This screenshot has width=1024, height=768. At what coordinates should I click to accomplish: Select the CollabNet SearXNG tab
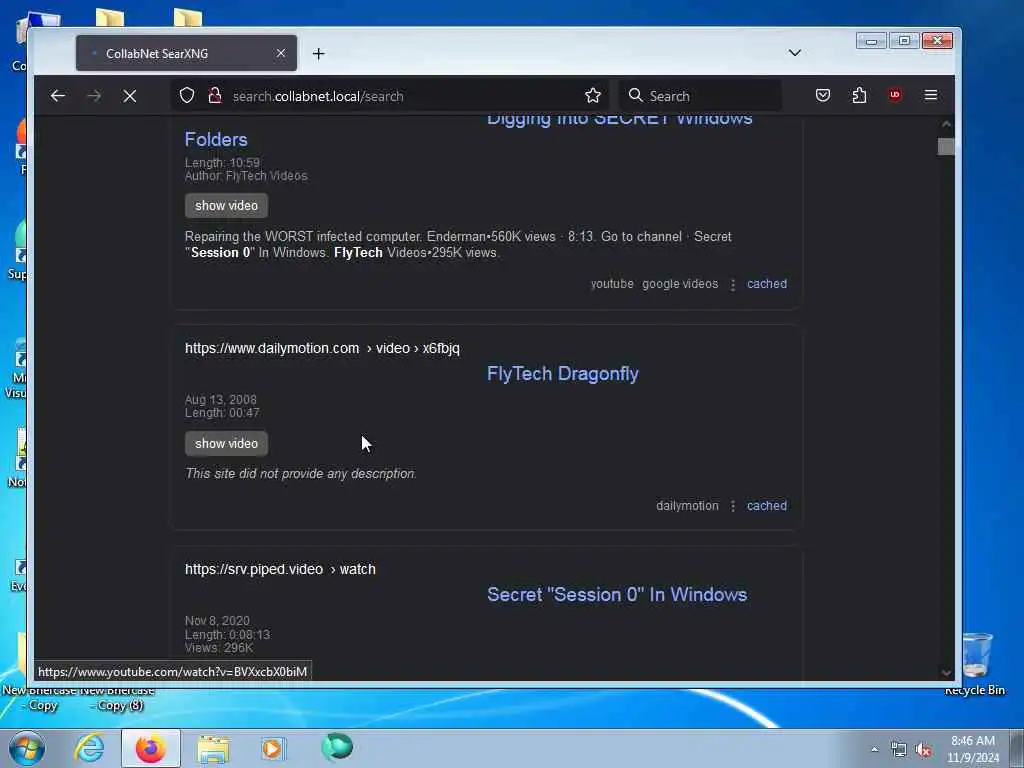tap(186, 53)
